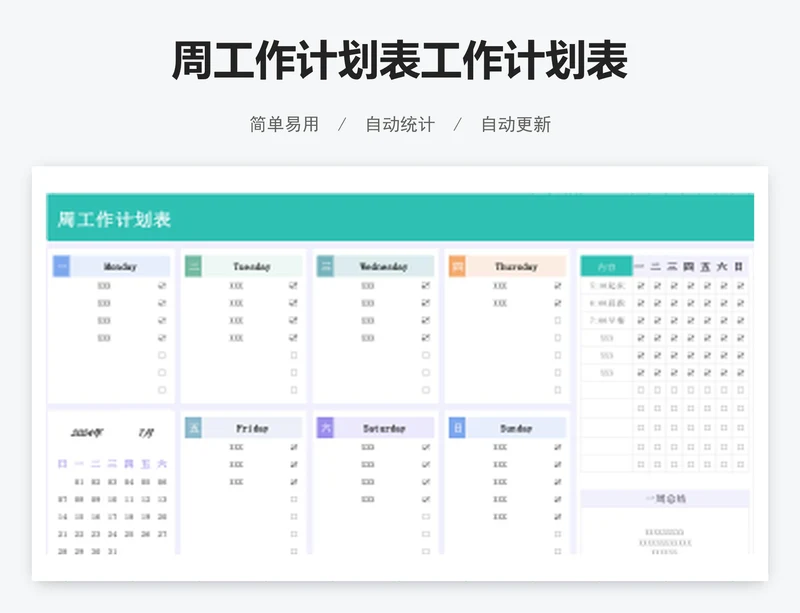The image size is (800, 613).
Task: Select the Monday header cell
Action: 120,266
